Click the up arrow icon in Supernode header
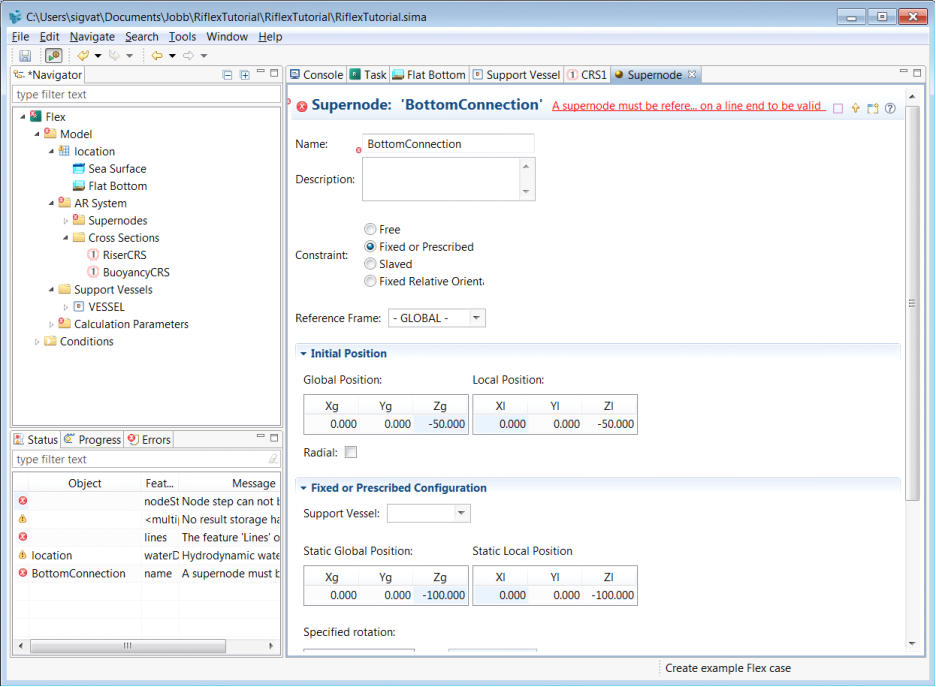936x687 pixels. click(x=855, y=108)
